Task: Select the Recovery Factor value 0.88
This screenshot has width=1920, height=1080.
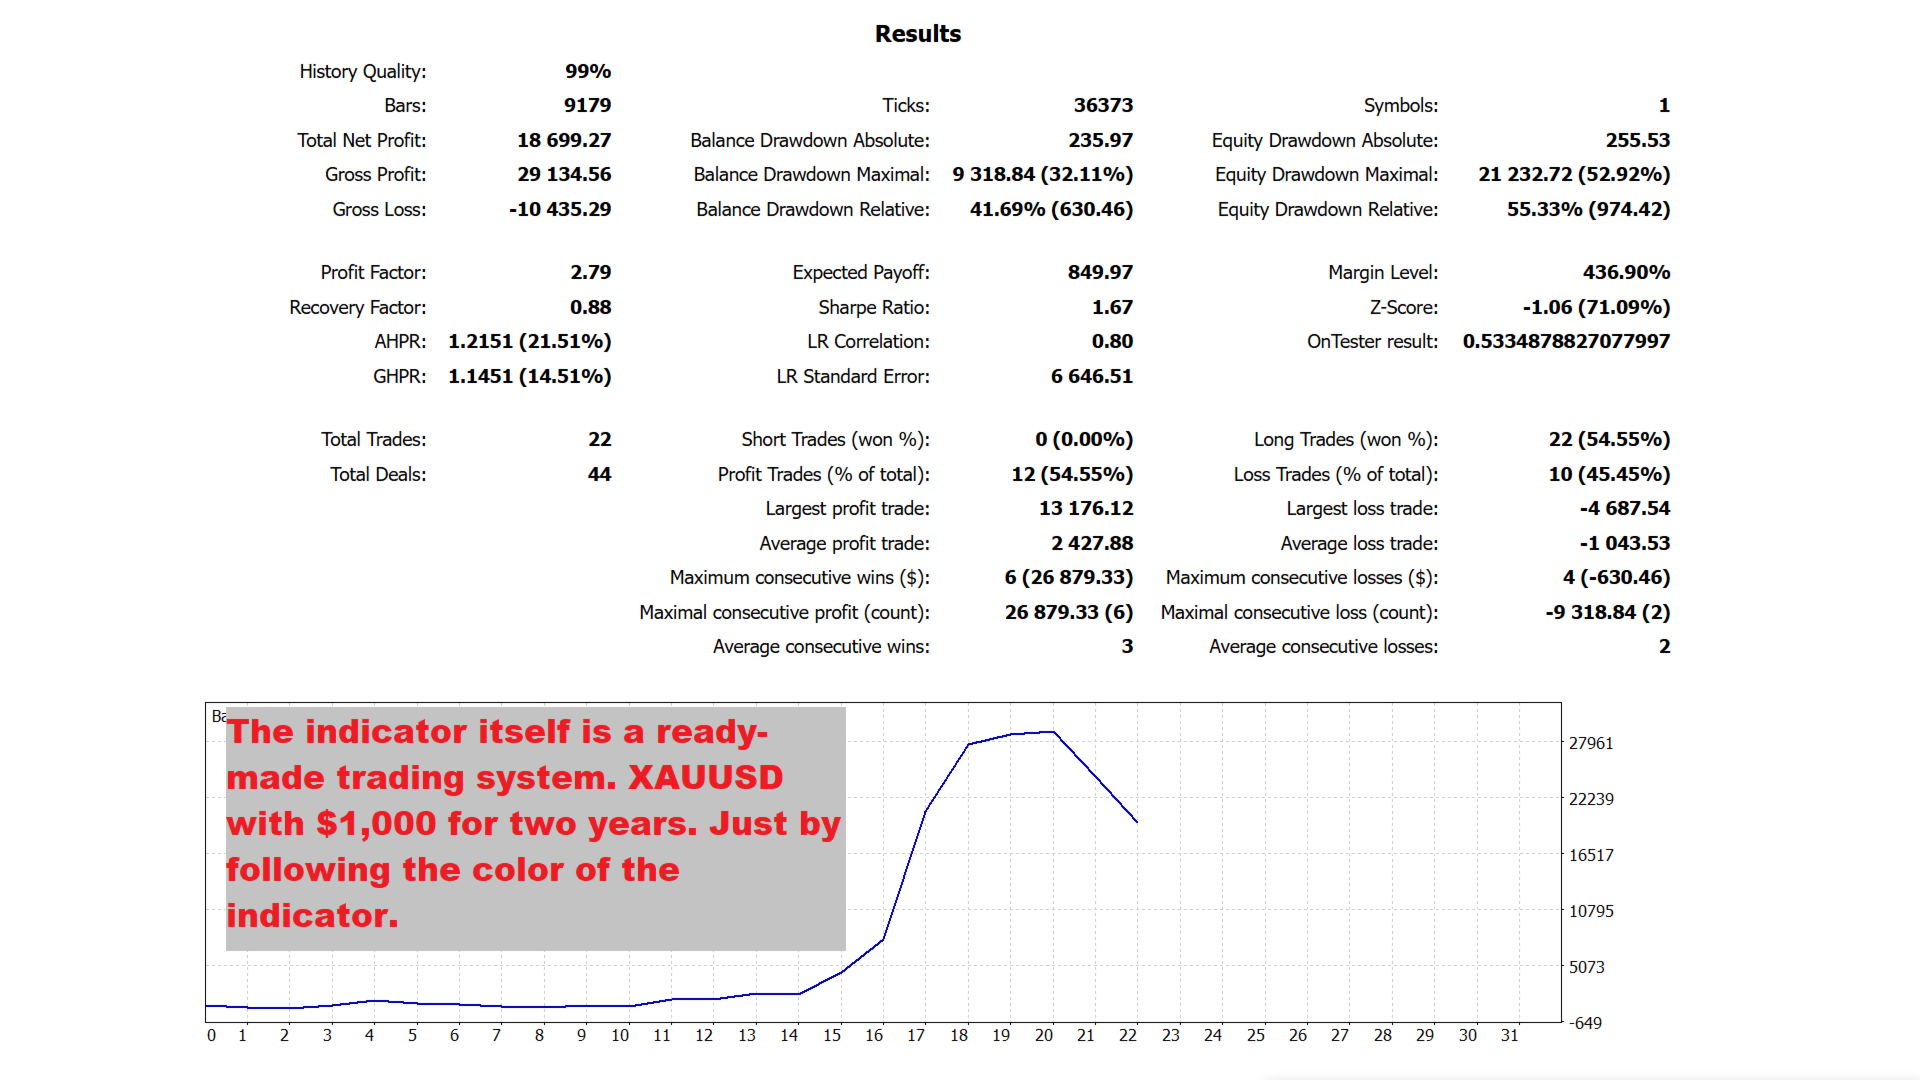Action: click(590, 307)
